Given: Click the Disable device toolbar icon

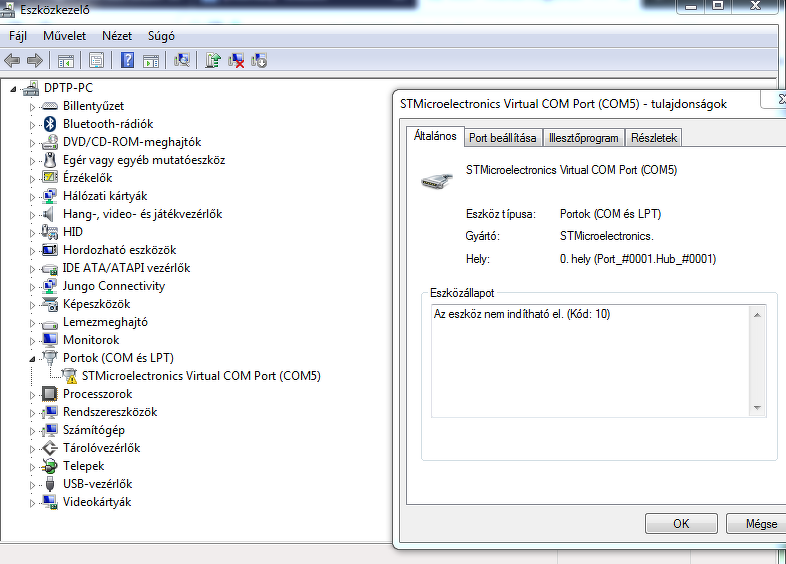Looking at the screenshot, I should [259, 61].
